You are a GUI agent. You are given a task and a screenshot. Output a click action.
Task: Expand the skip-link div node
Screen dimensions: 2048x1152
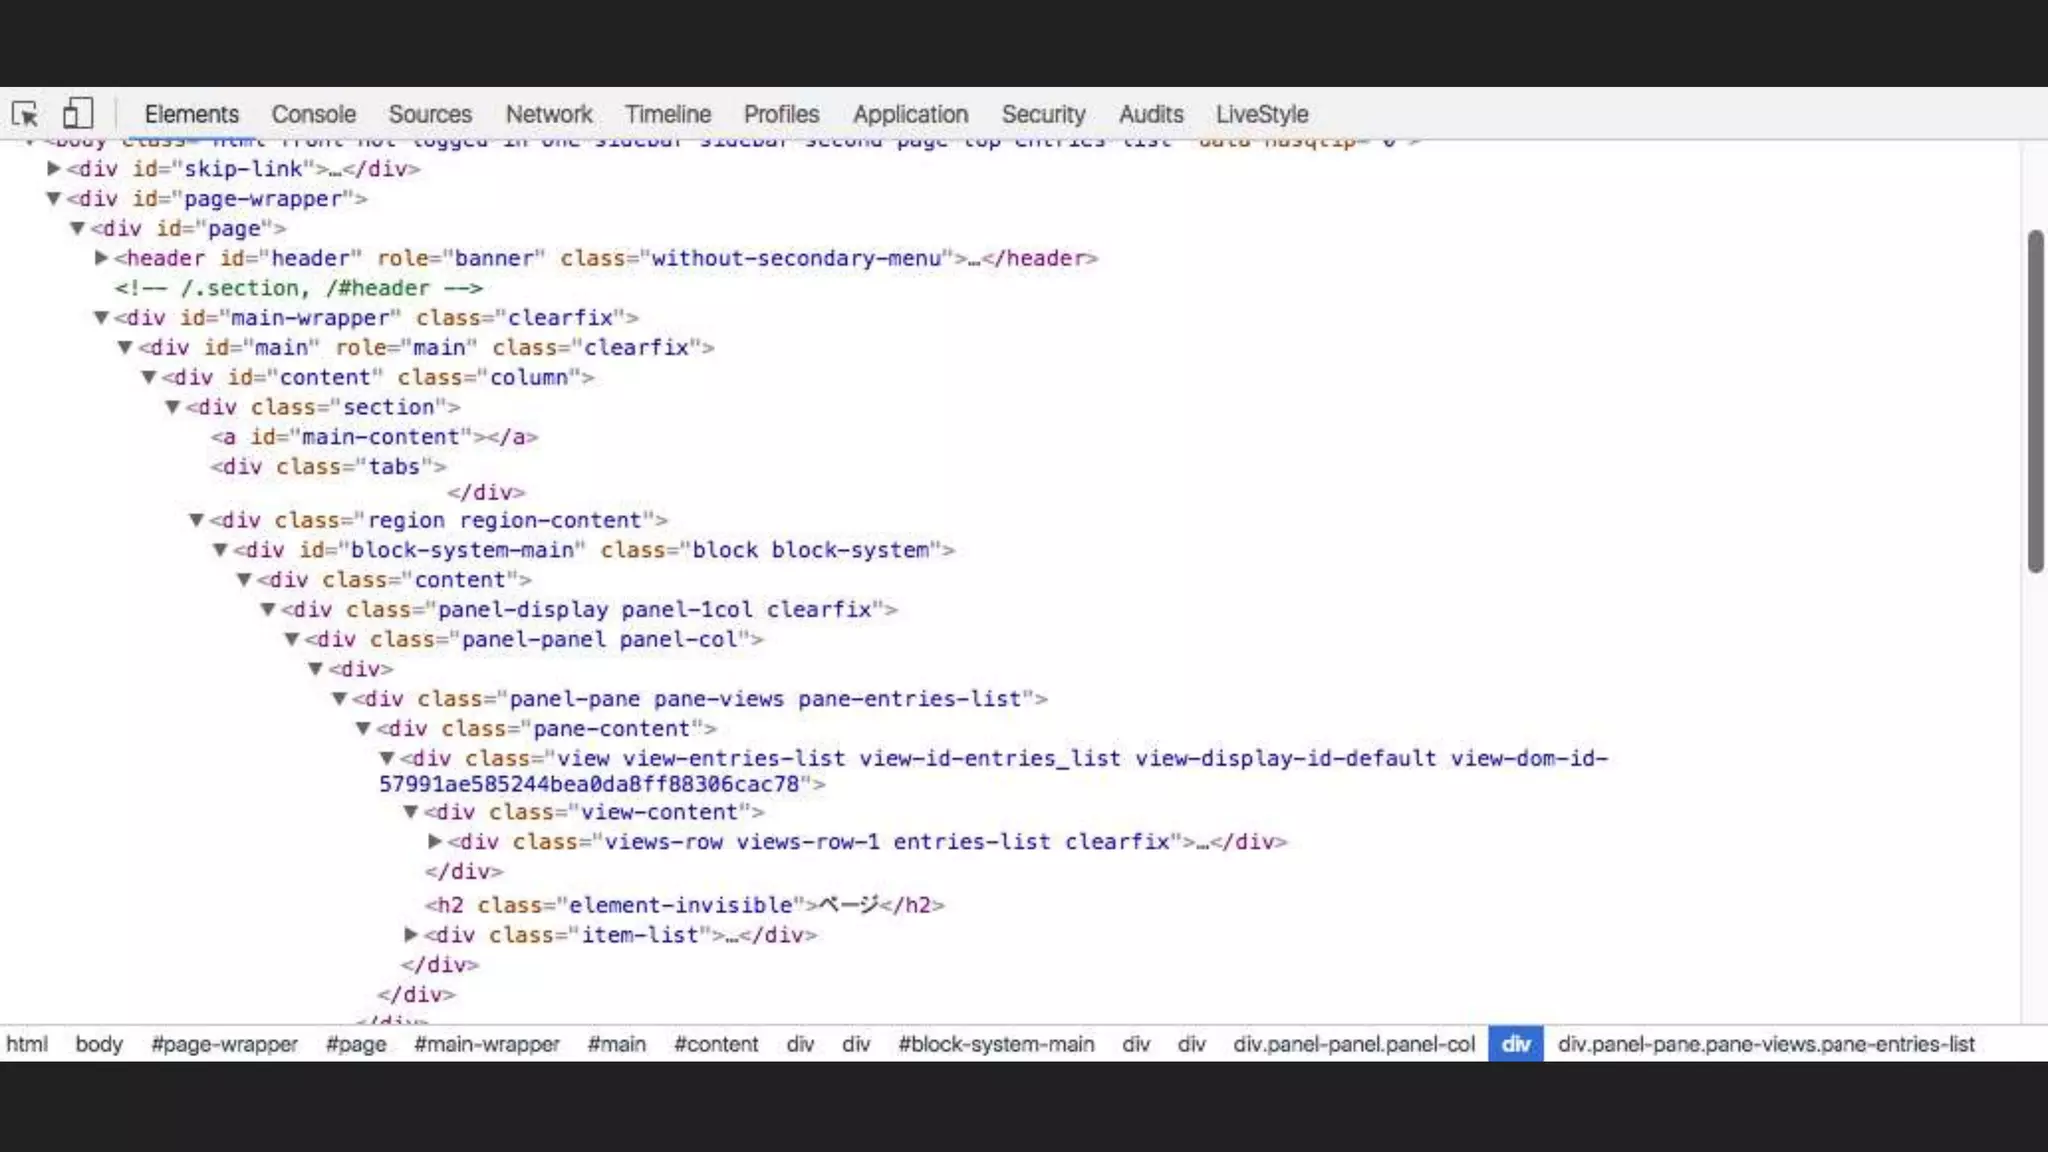(x=54, y=169)
